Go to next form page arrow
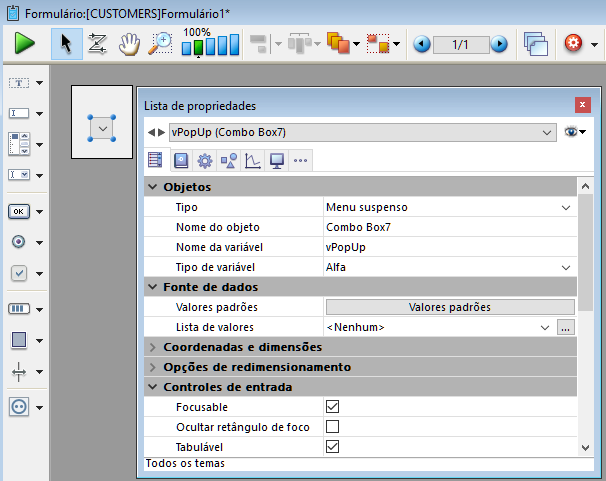This screenshot has width=606, height=481. click(498, 45)
